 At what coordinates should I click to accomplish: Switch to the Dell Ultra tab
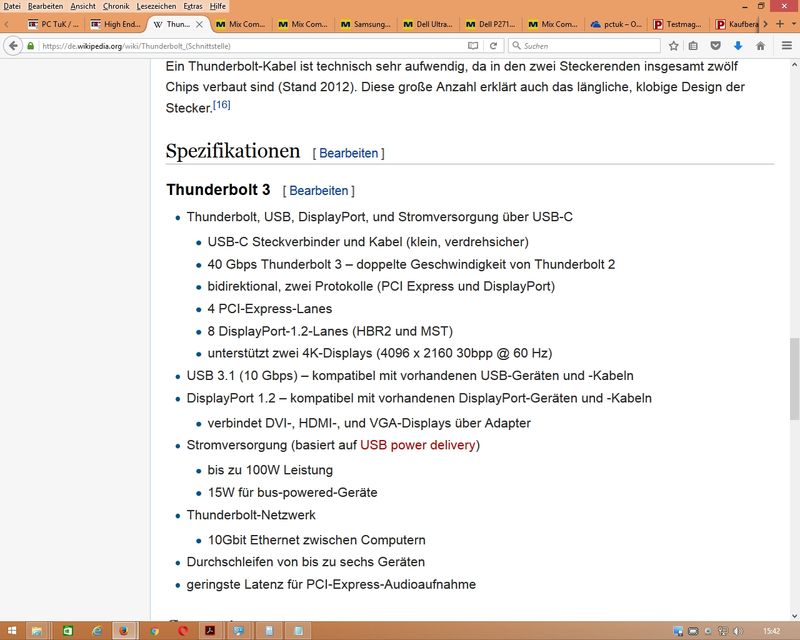click(x=428, y=24)
